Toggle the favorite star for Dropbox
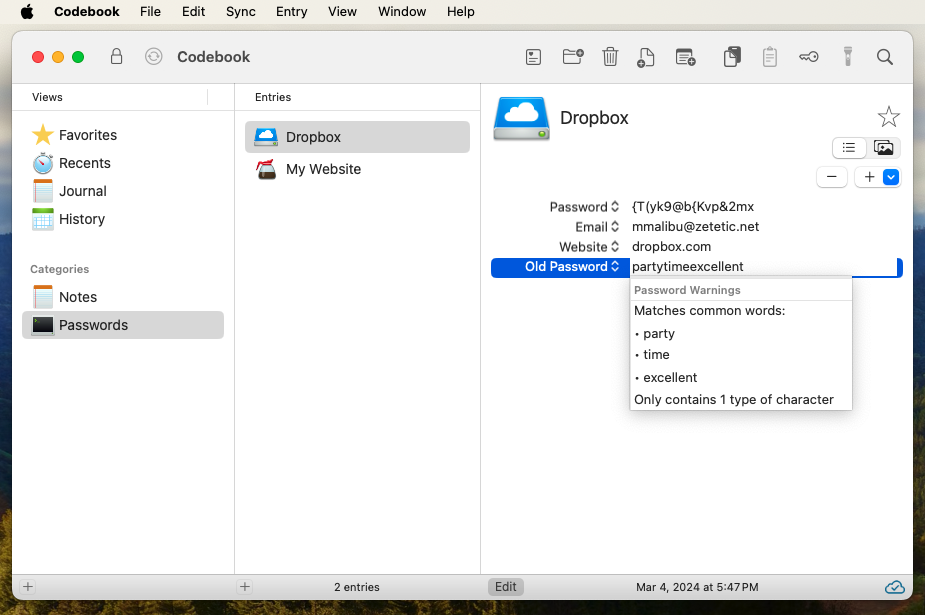 point(888,117)
